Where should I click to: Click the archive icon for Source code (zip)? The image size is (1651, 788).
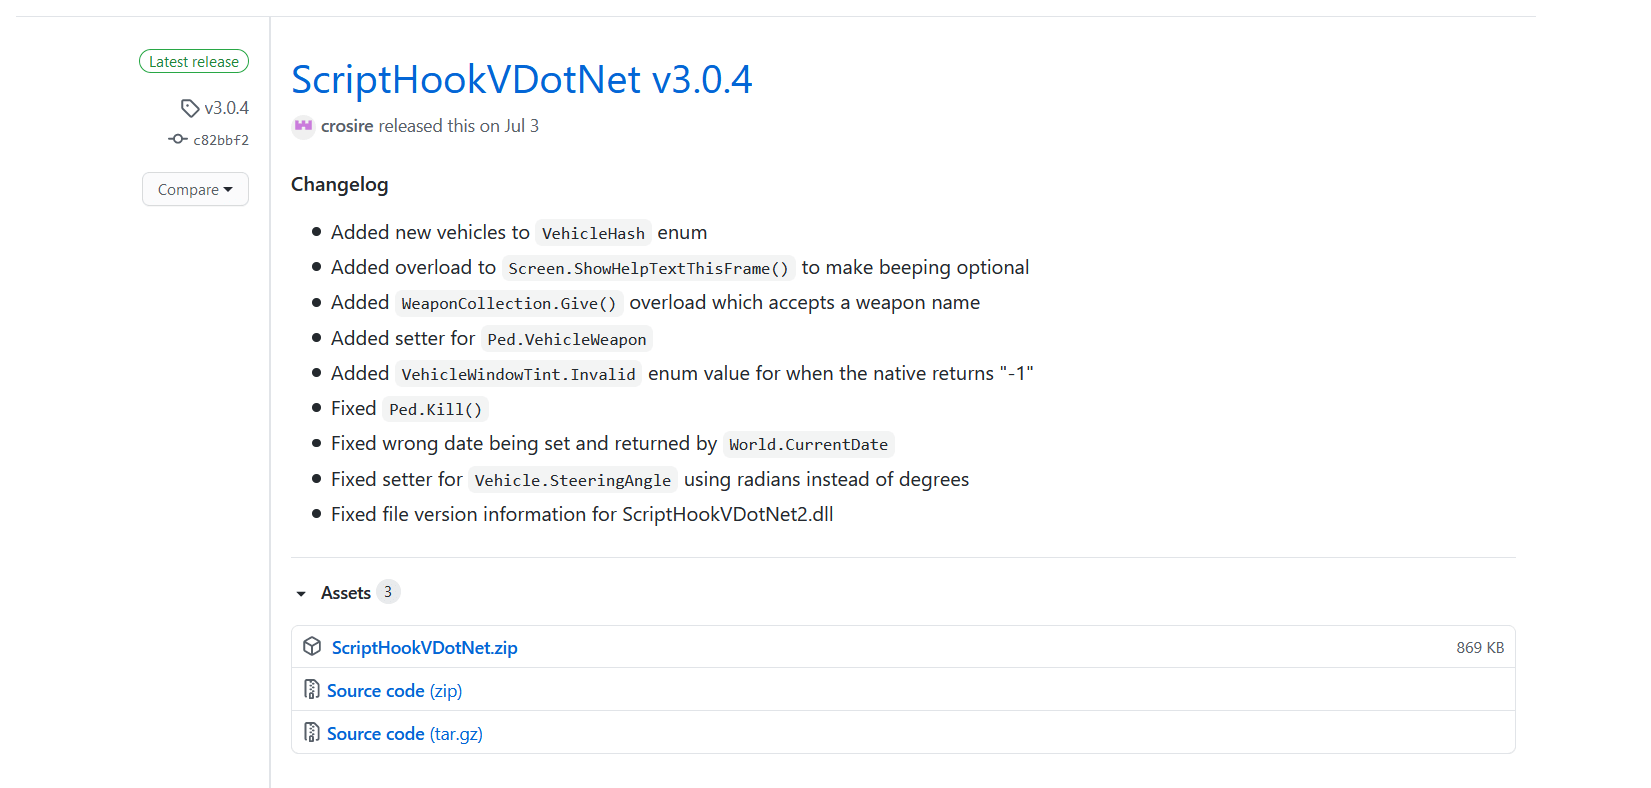click(x=312, y=690)
